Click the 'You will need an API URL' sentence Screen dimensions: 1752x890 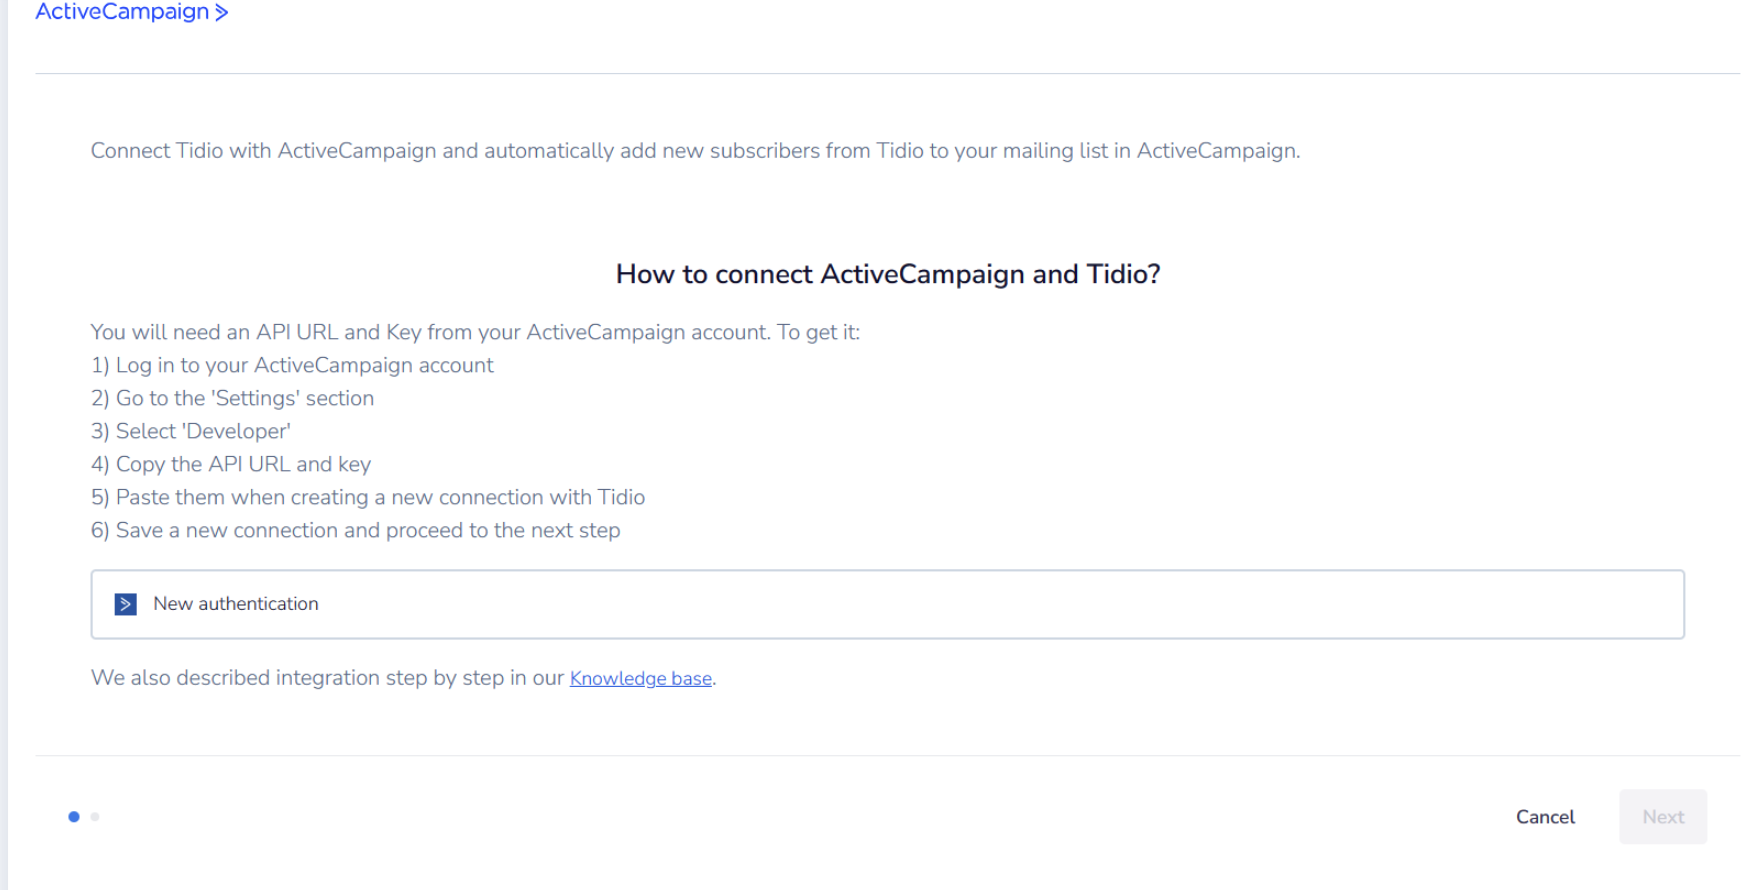pos(475,332)
